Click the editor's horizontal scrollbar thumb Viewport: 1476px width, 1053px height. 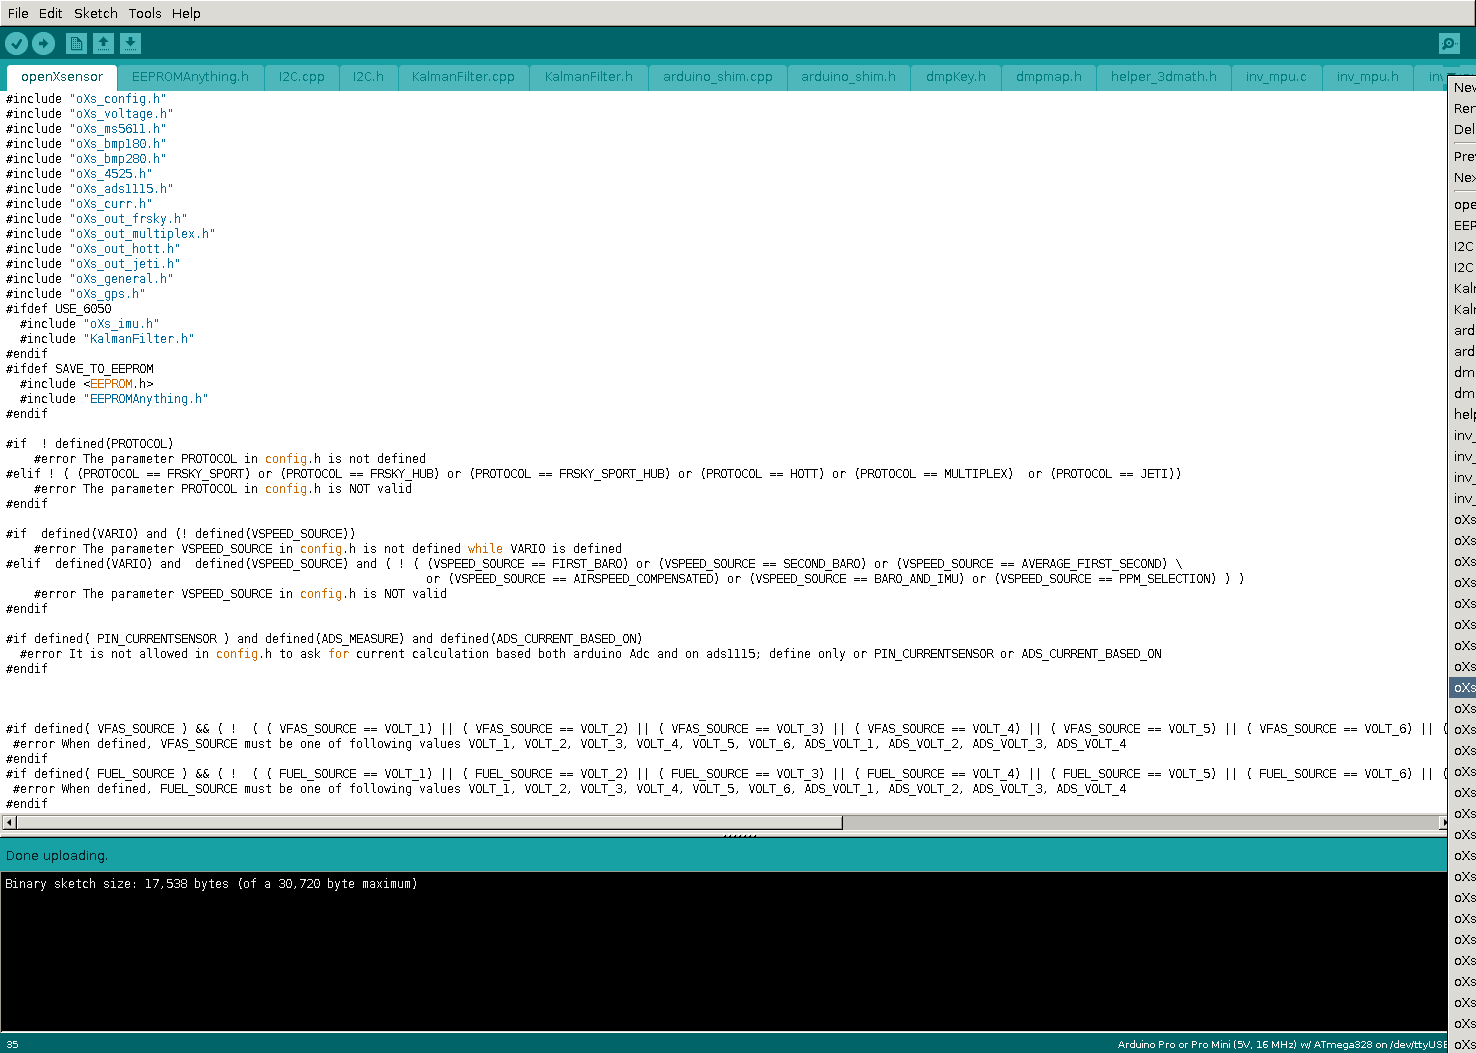[x=428, y=823]
